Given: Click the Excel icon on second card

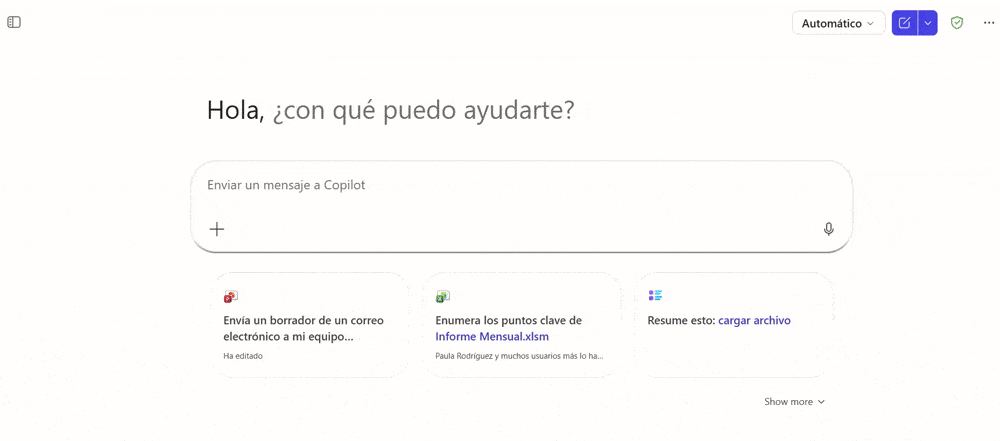Looking at the screenshot, I should click(443, 297).
